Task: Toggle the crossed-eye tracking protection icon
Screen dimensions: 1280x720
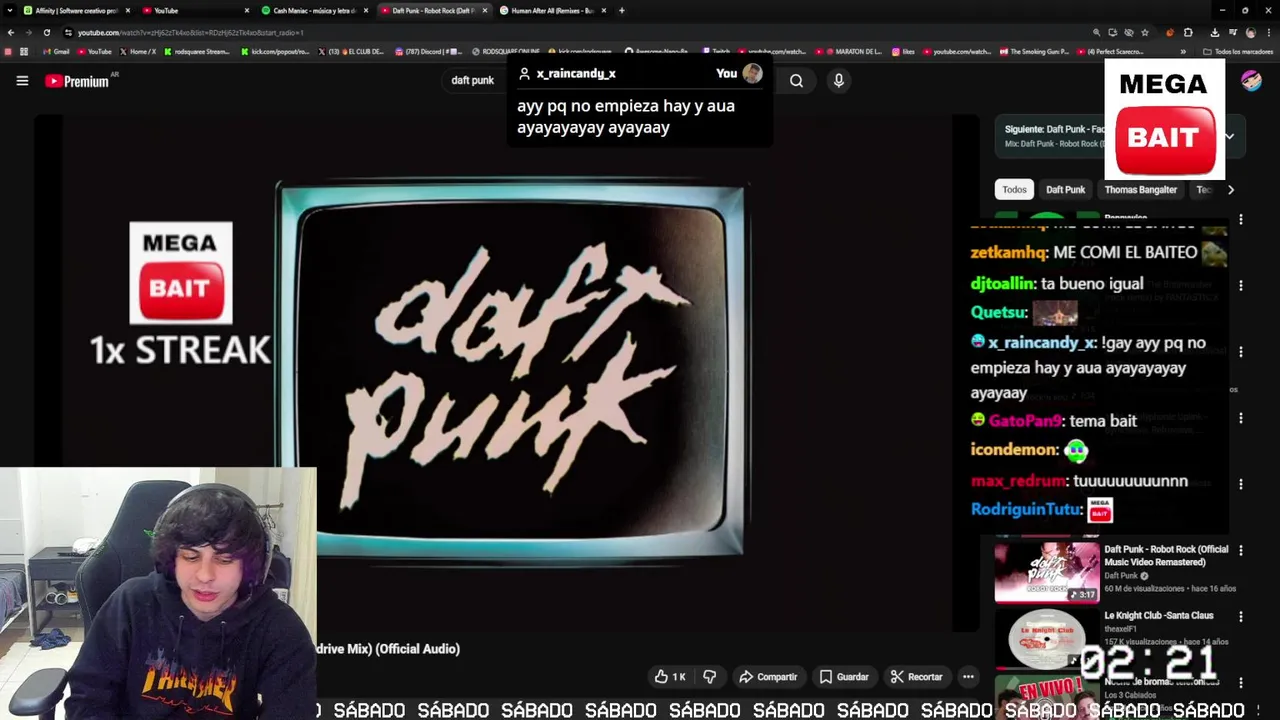Action: 1129,32
